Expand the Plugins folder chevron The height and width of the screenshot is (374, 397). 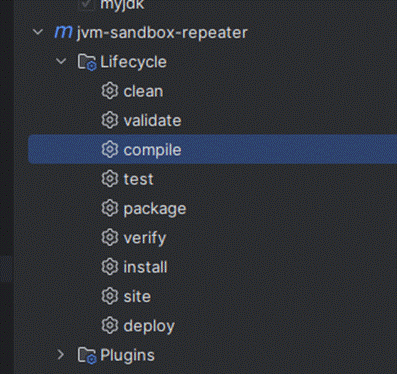[61, 355]
